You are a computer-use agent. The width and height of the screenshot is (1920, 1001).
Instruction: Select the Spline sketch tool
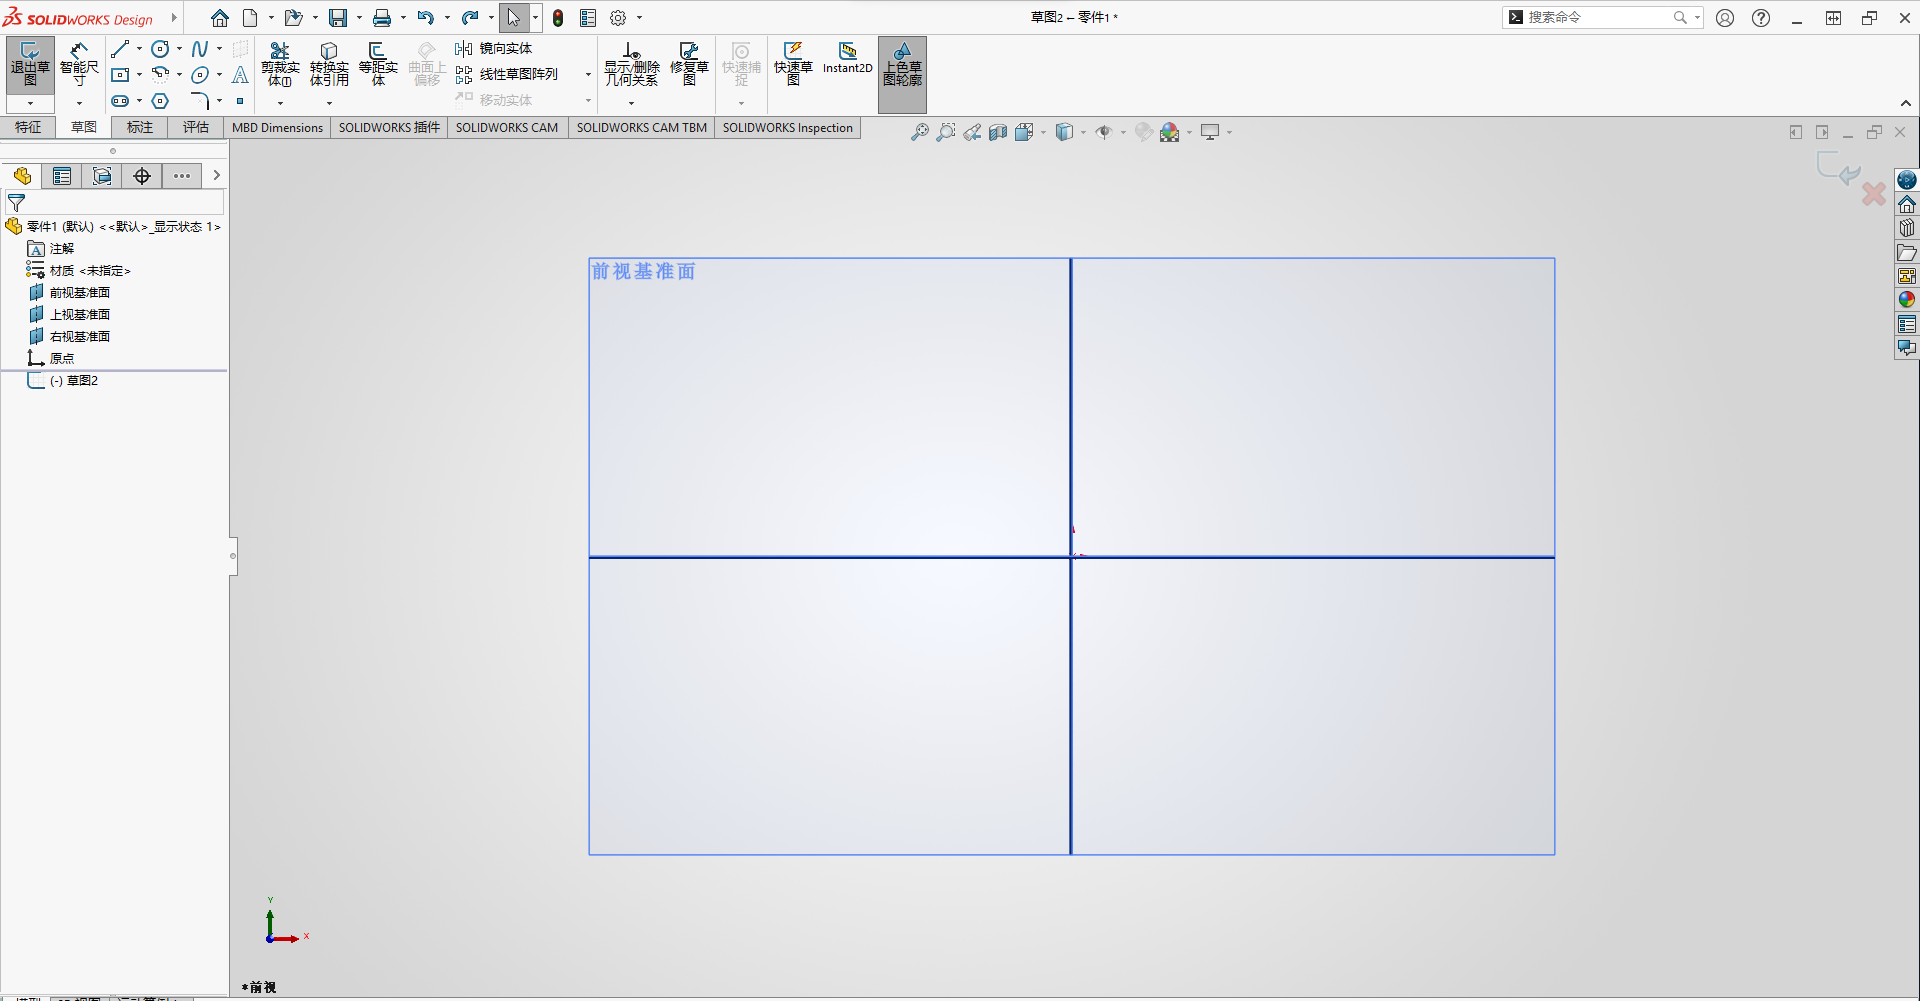200,49
